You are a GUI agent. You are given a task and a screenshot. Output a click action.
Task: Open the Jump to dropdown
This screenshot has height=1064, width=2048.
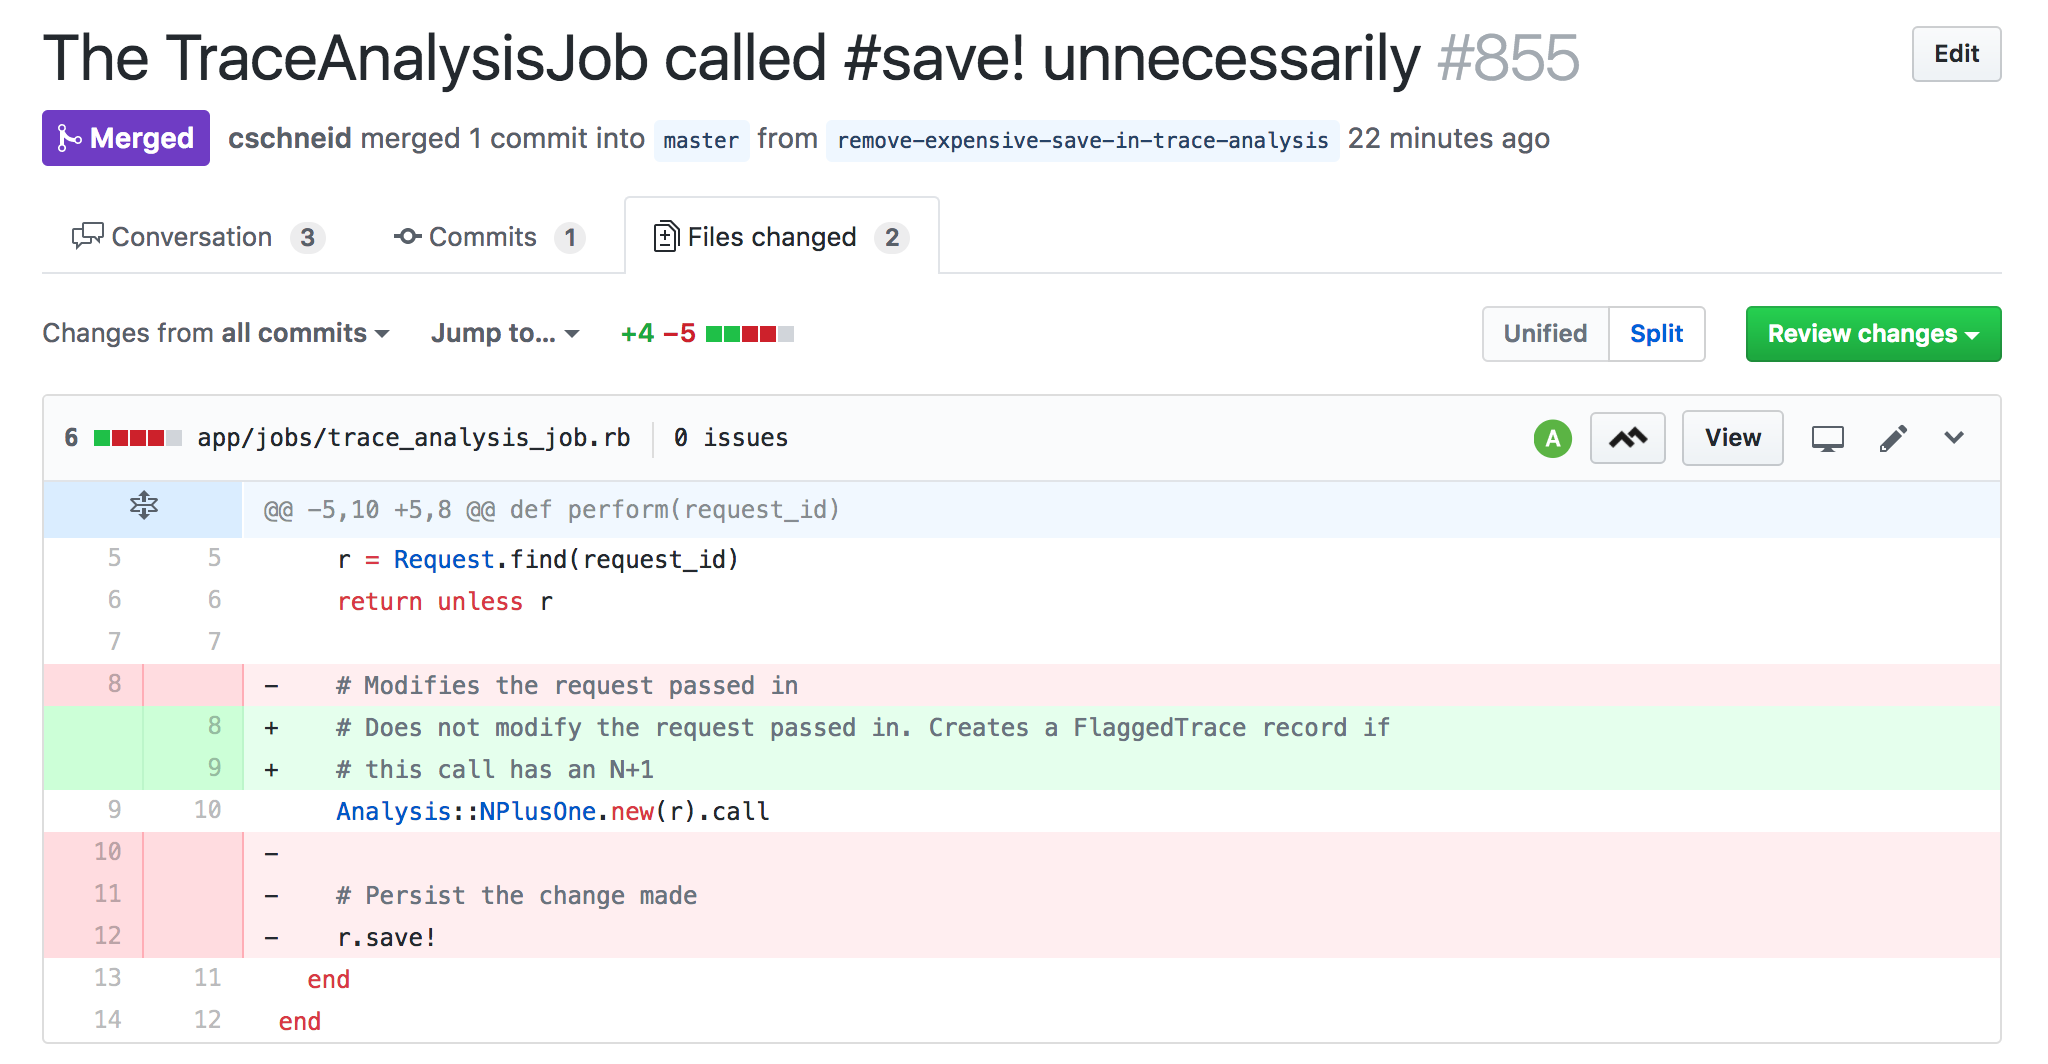505,333
